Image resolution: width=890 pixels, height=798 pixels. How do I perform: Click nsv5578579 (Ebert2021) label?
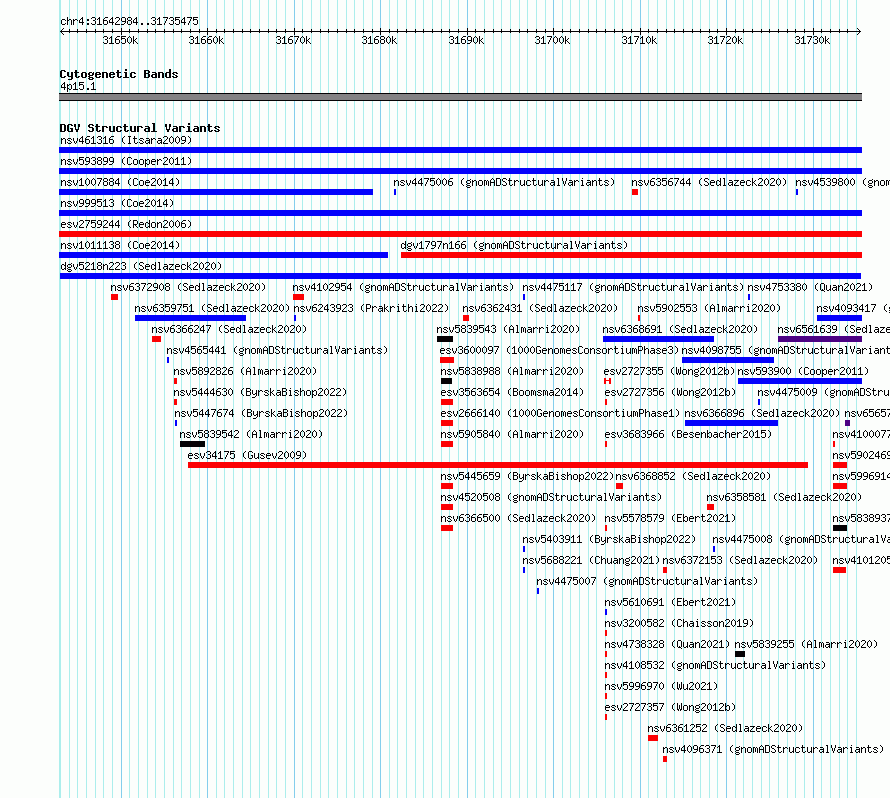tap(670, 518)
